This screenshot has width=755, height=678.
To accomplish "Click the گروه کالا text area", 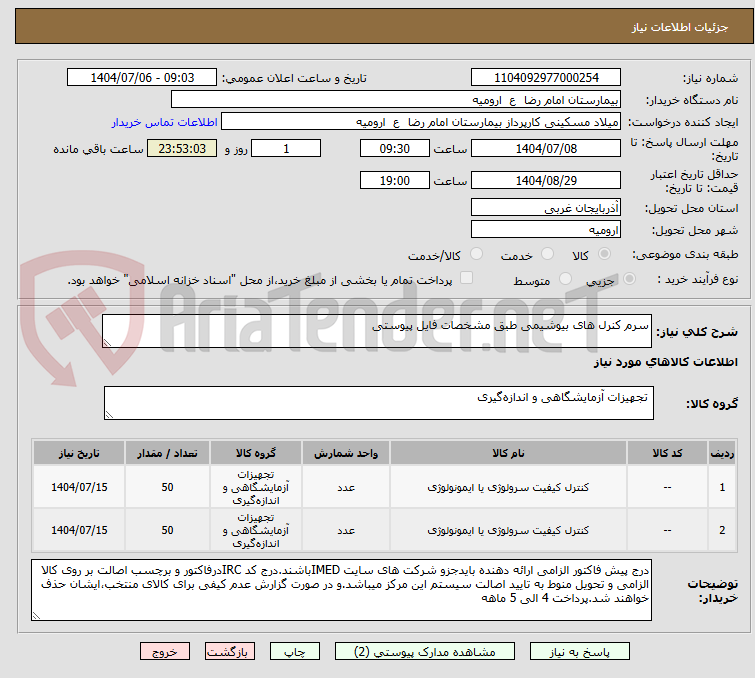I will (378, 403).
